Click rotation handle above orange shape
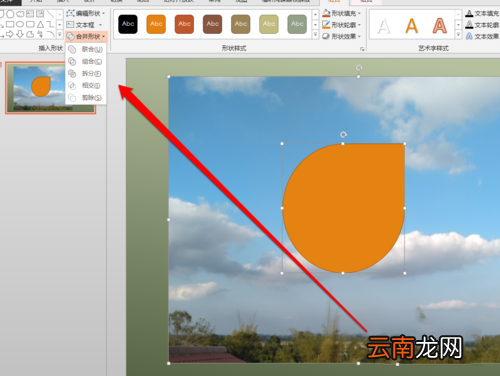This screenshot has height=376, width=500. pyautogui.click(x=343, y=135)
